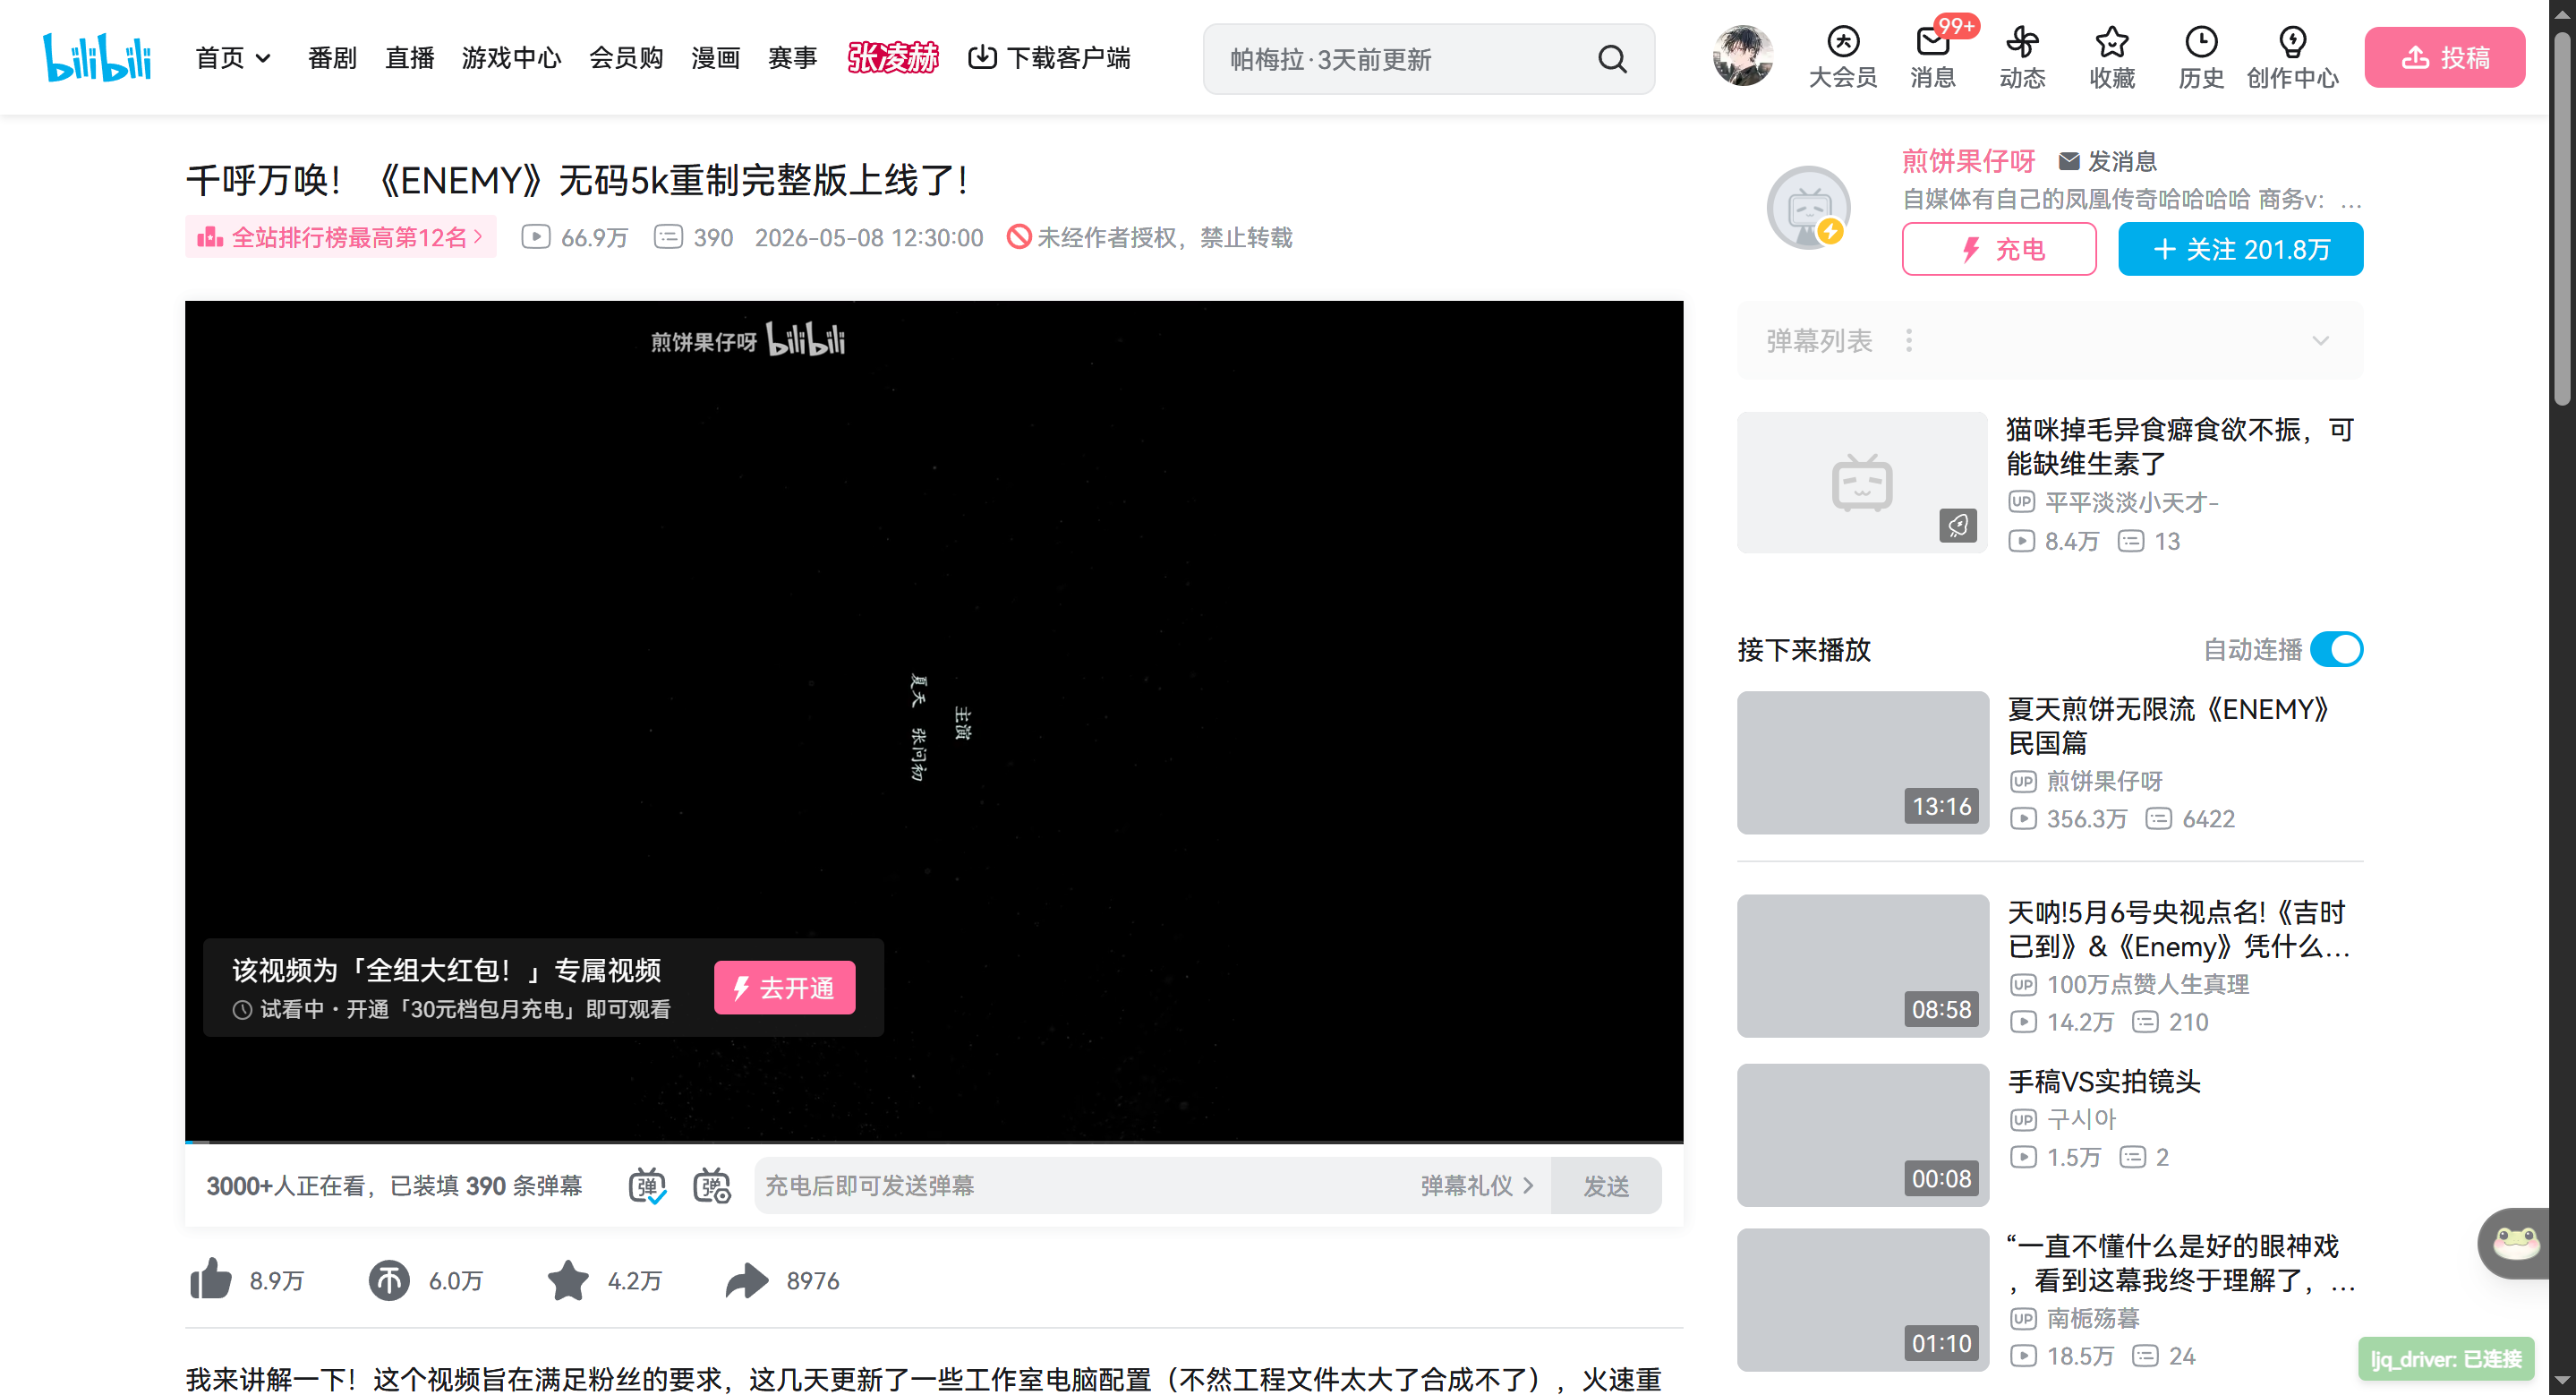Viewport: 2576px width, 1395px height.
Task: Open thumbnail of 手稿VS实拍镜头 video 00:08
Action: [x=1862, y=1134]
